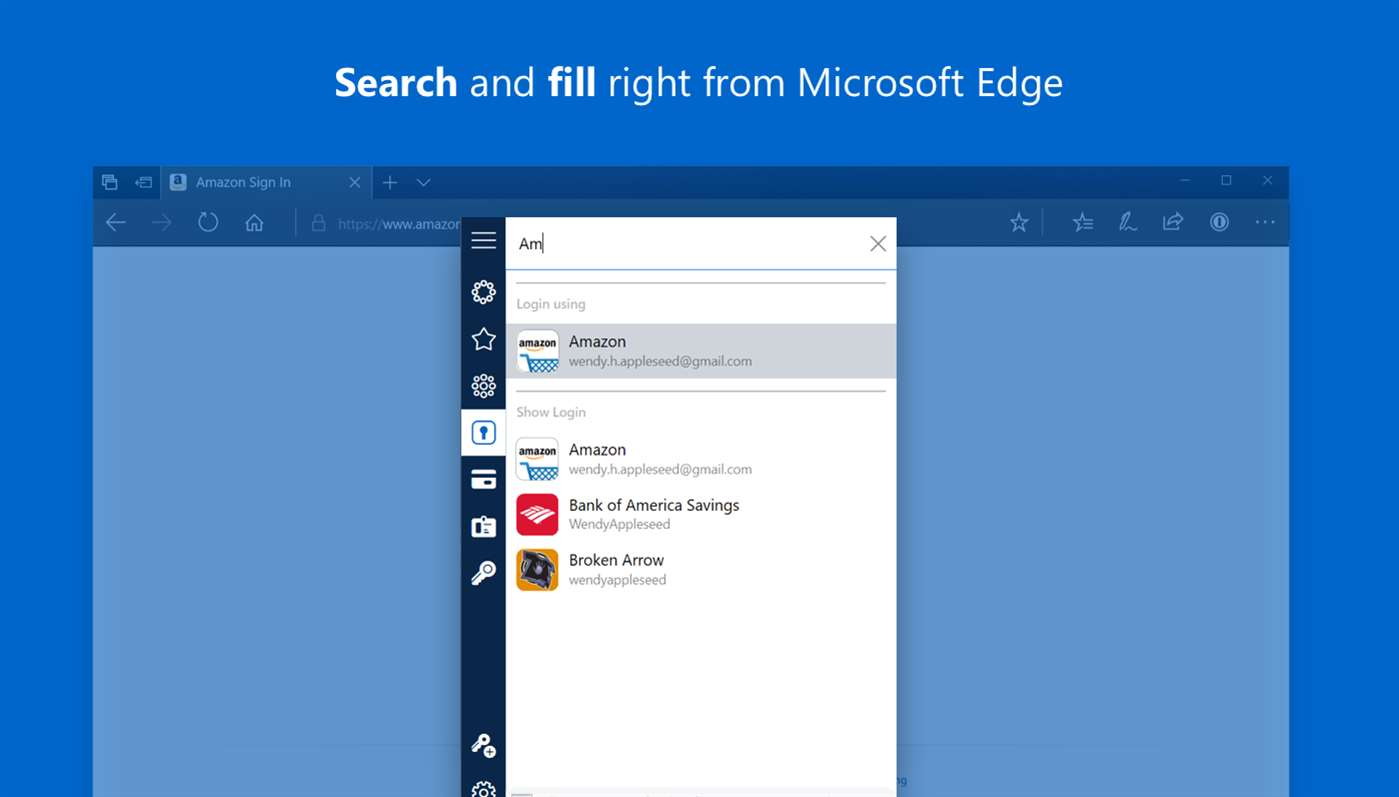Open the password generator icon
The width and height of the screenshot is (1399, 797).
[x=484, y=745]
